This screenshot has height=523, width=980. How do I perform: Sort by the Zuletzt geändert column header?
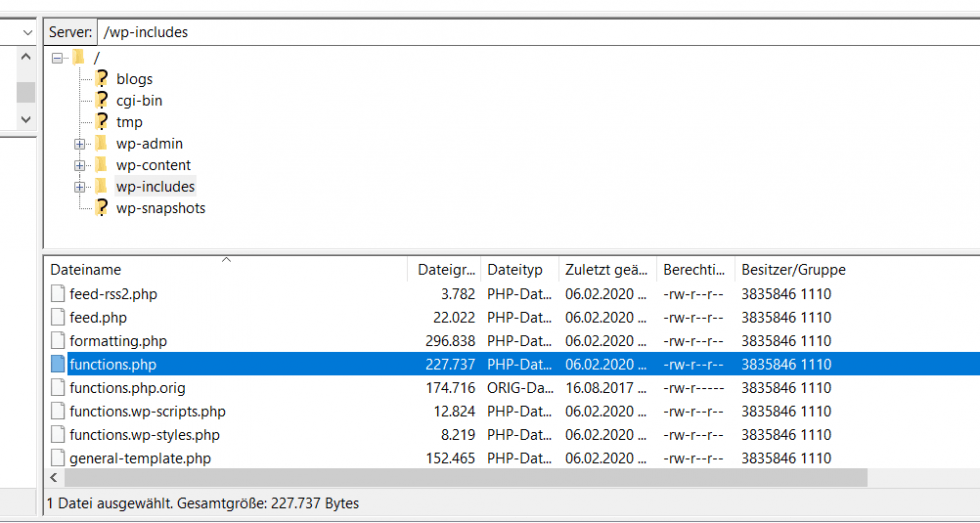click(608, 270)
